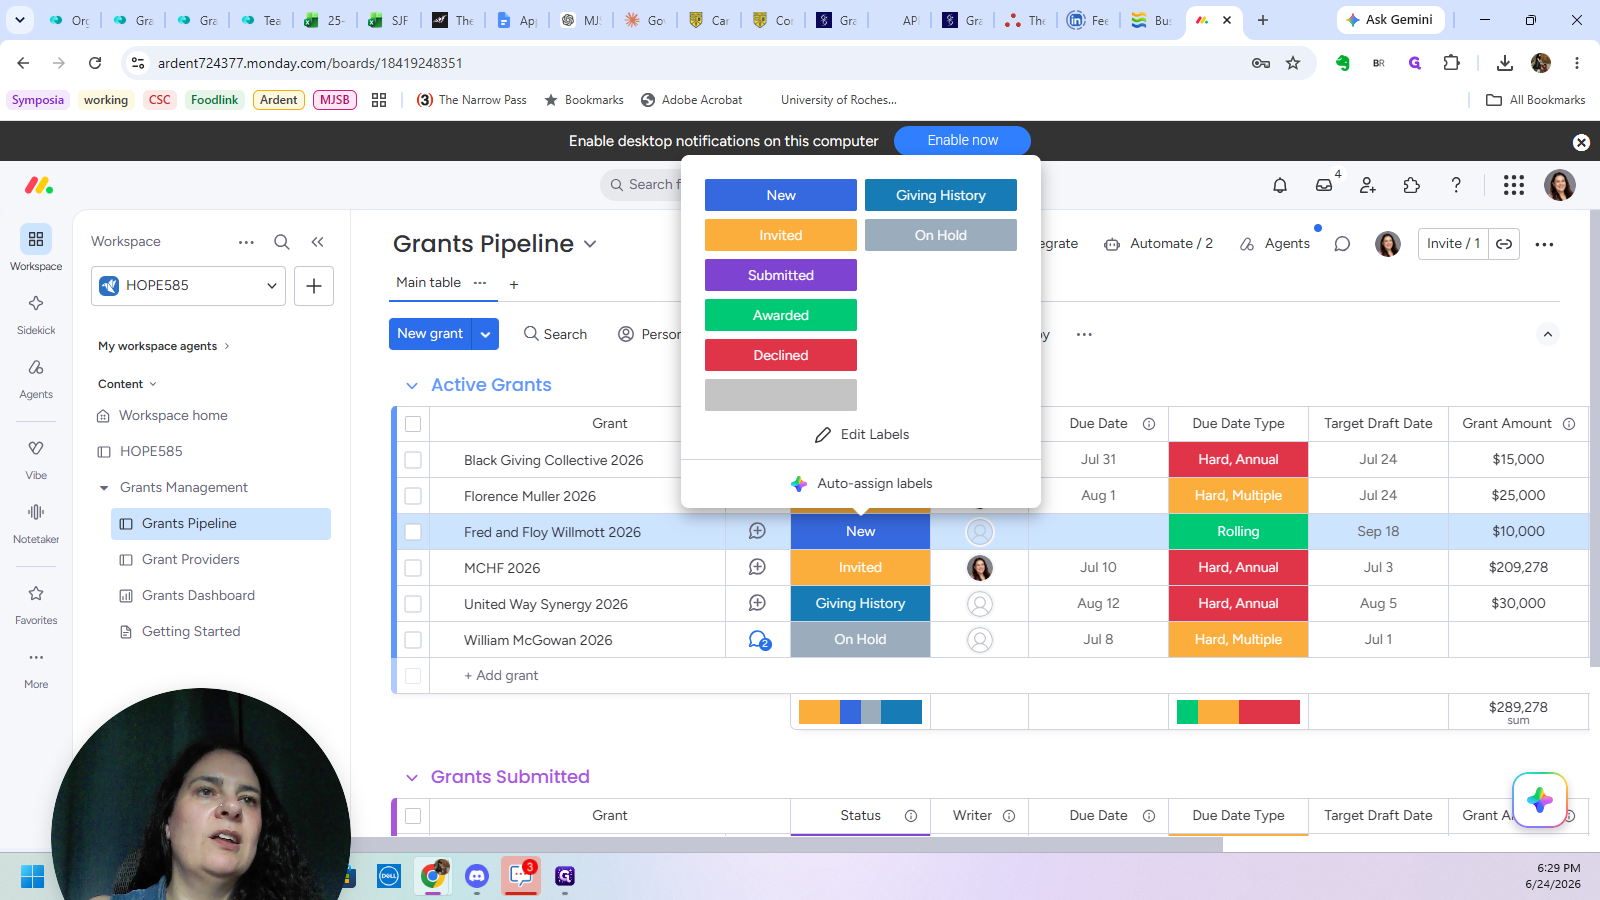This screenshot has height=900, width=1600.
Task: Tick the William McGowan 2026 checkbox
Action: coord(413,640)
